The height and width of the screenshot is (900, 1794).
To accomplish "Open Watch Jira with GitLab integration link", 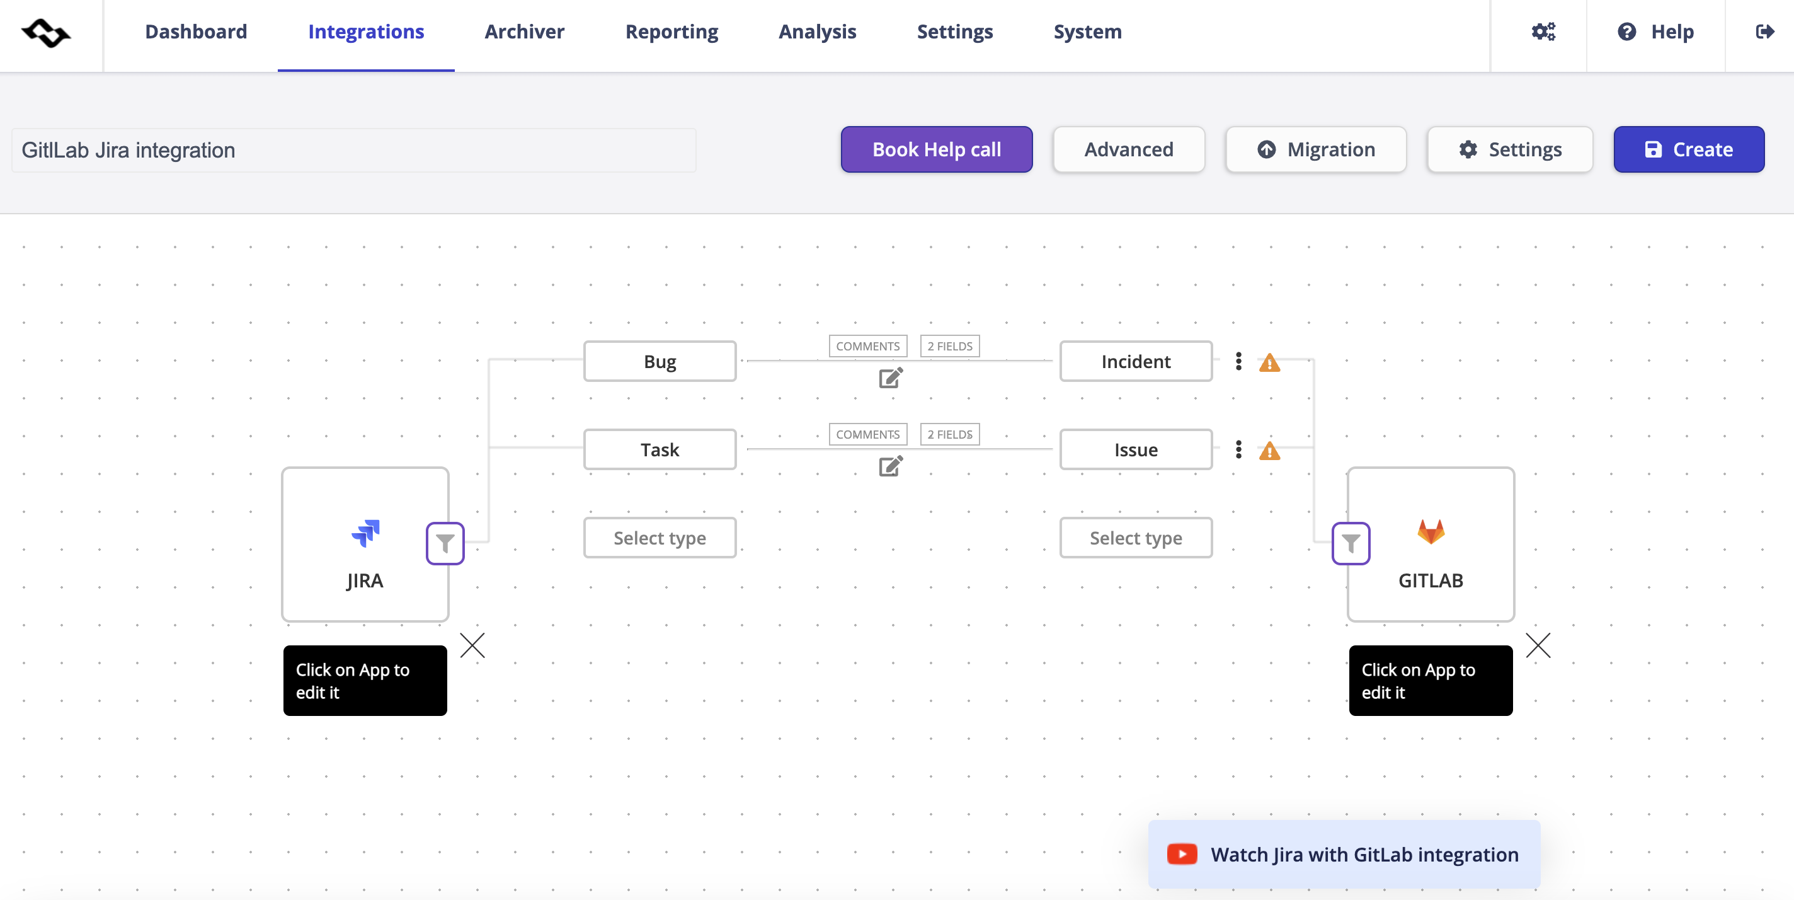I will (1344, 854).
